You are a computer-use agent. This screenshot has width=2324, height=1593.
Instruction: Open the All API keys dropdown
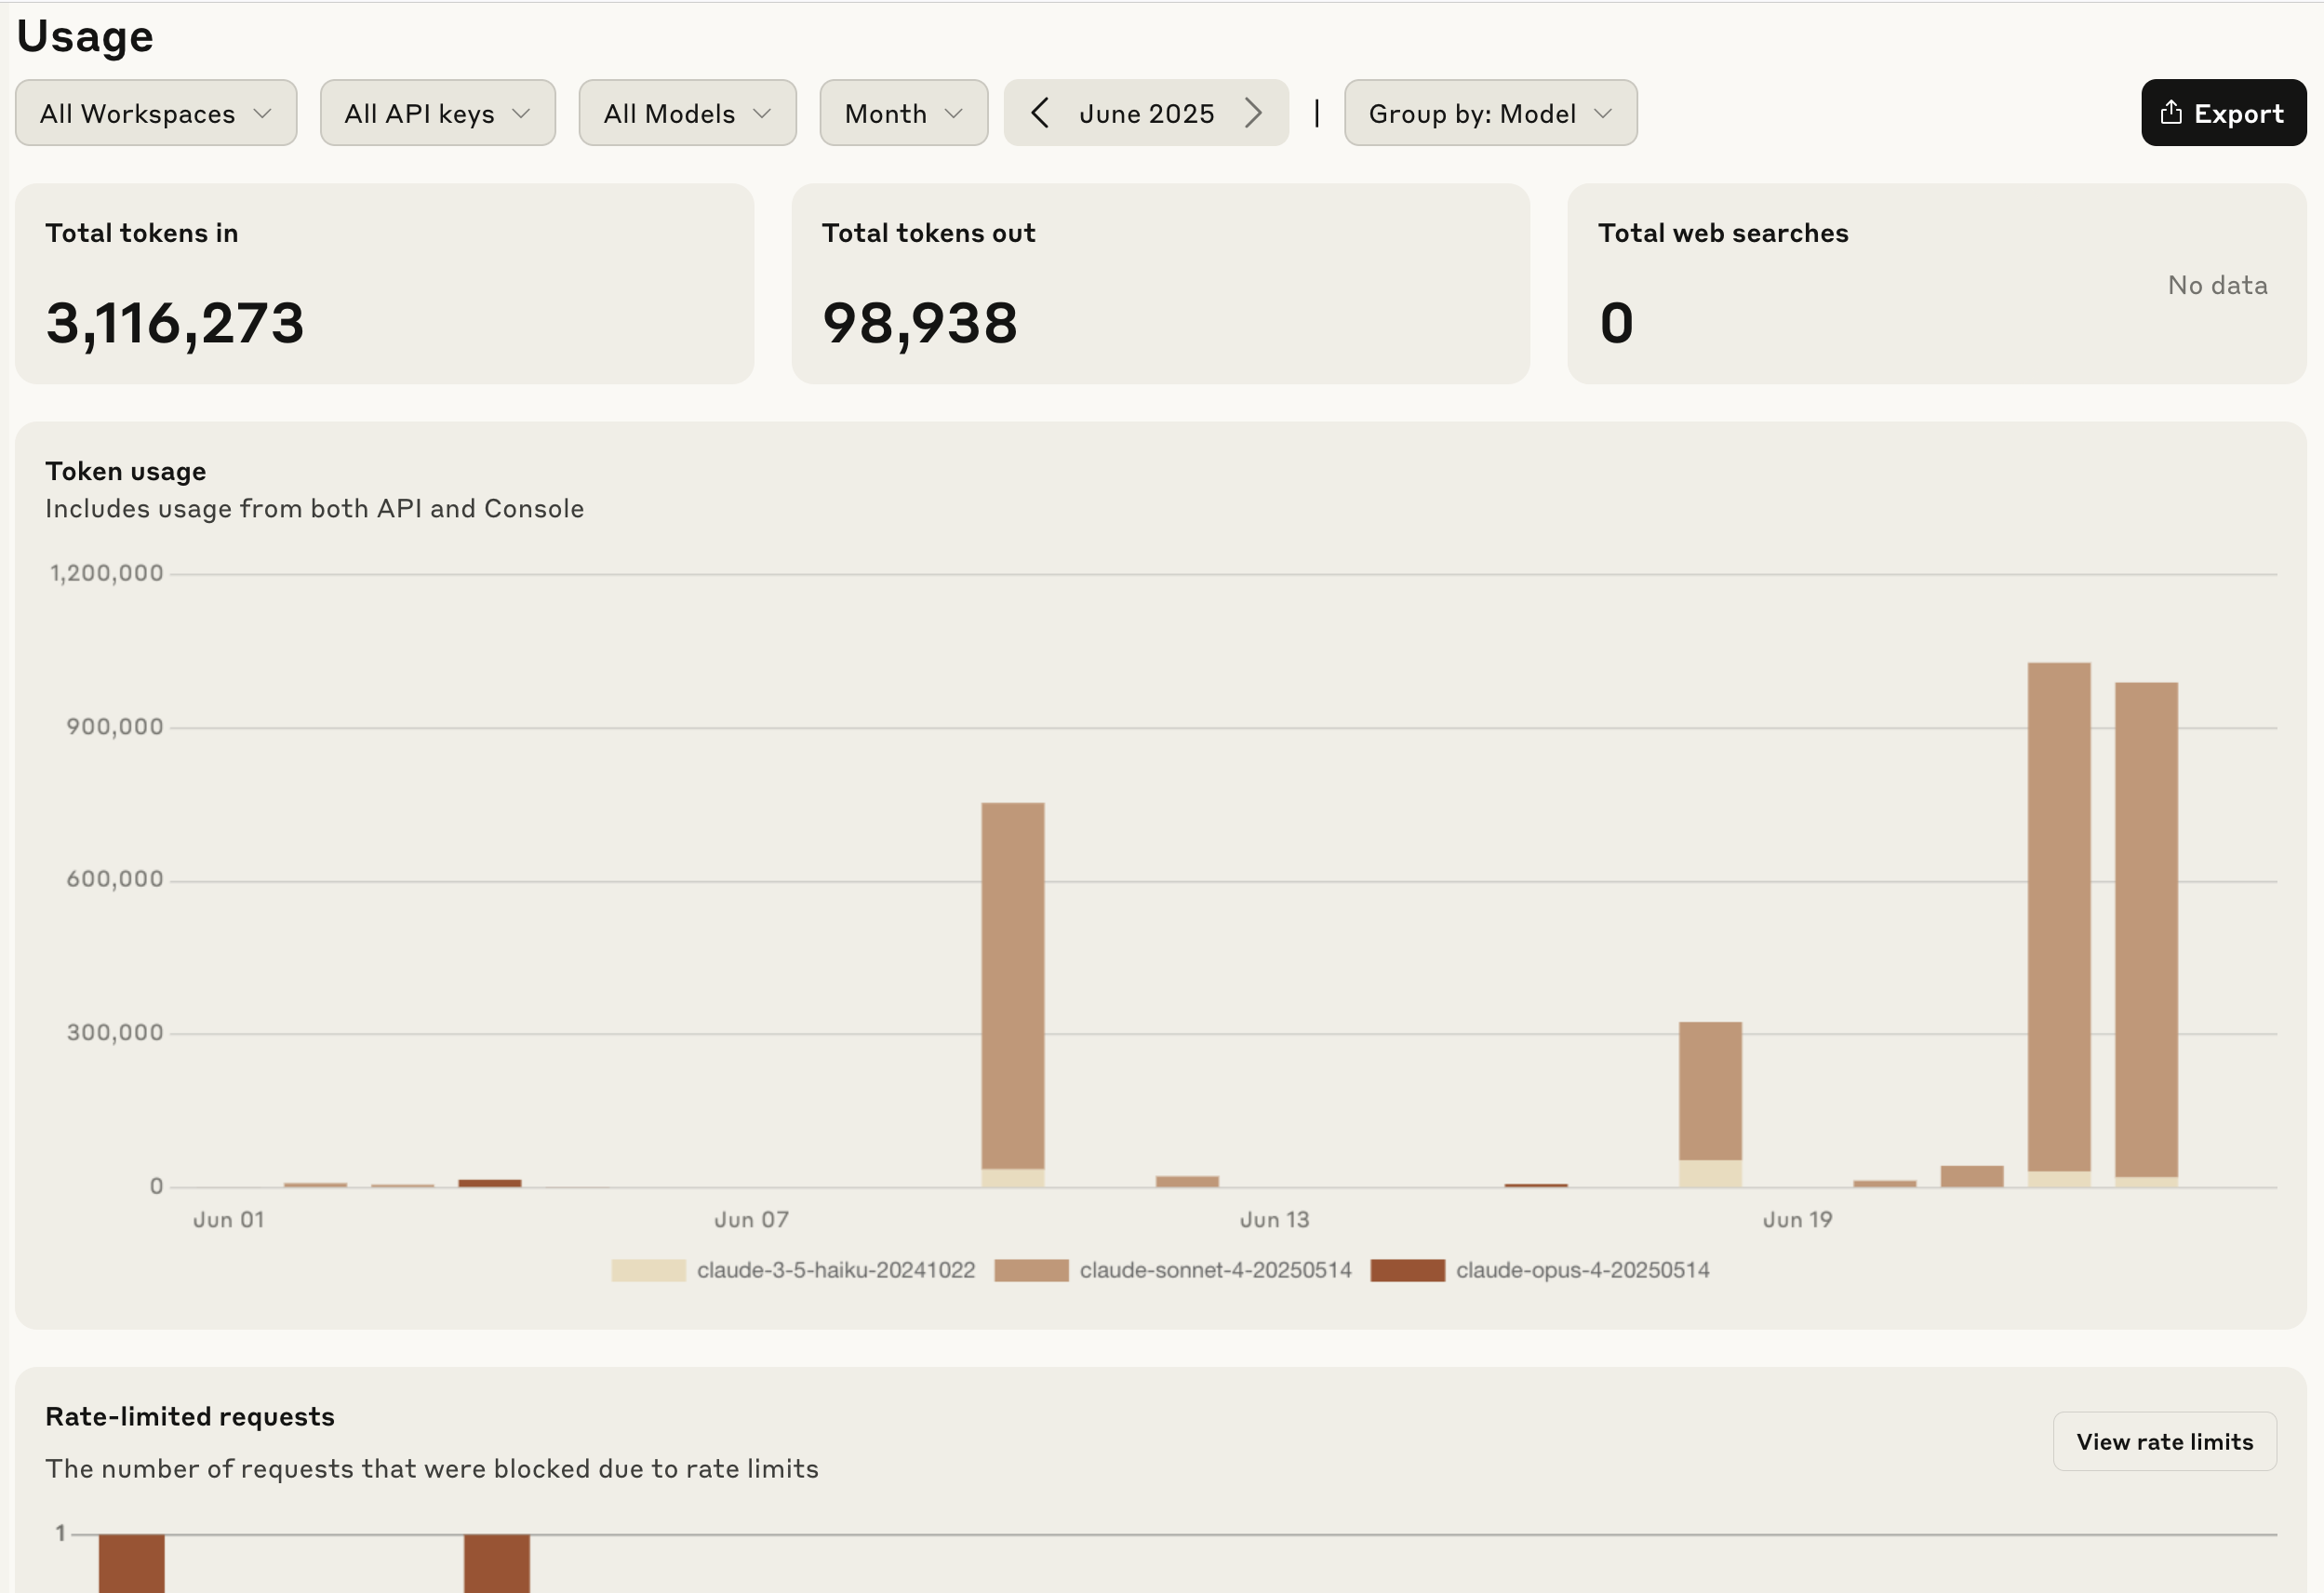point(437,113)
